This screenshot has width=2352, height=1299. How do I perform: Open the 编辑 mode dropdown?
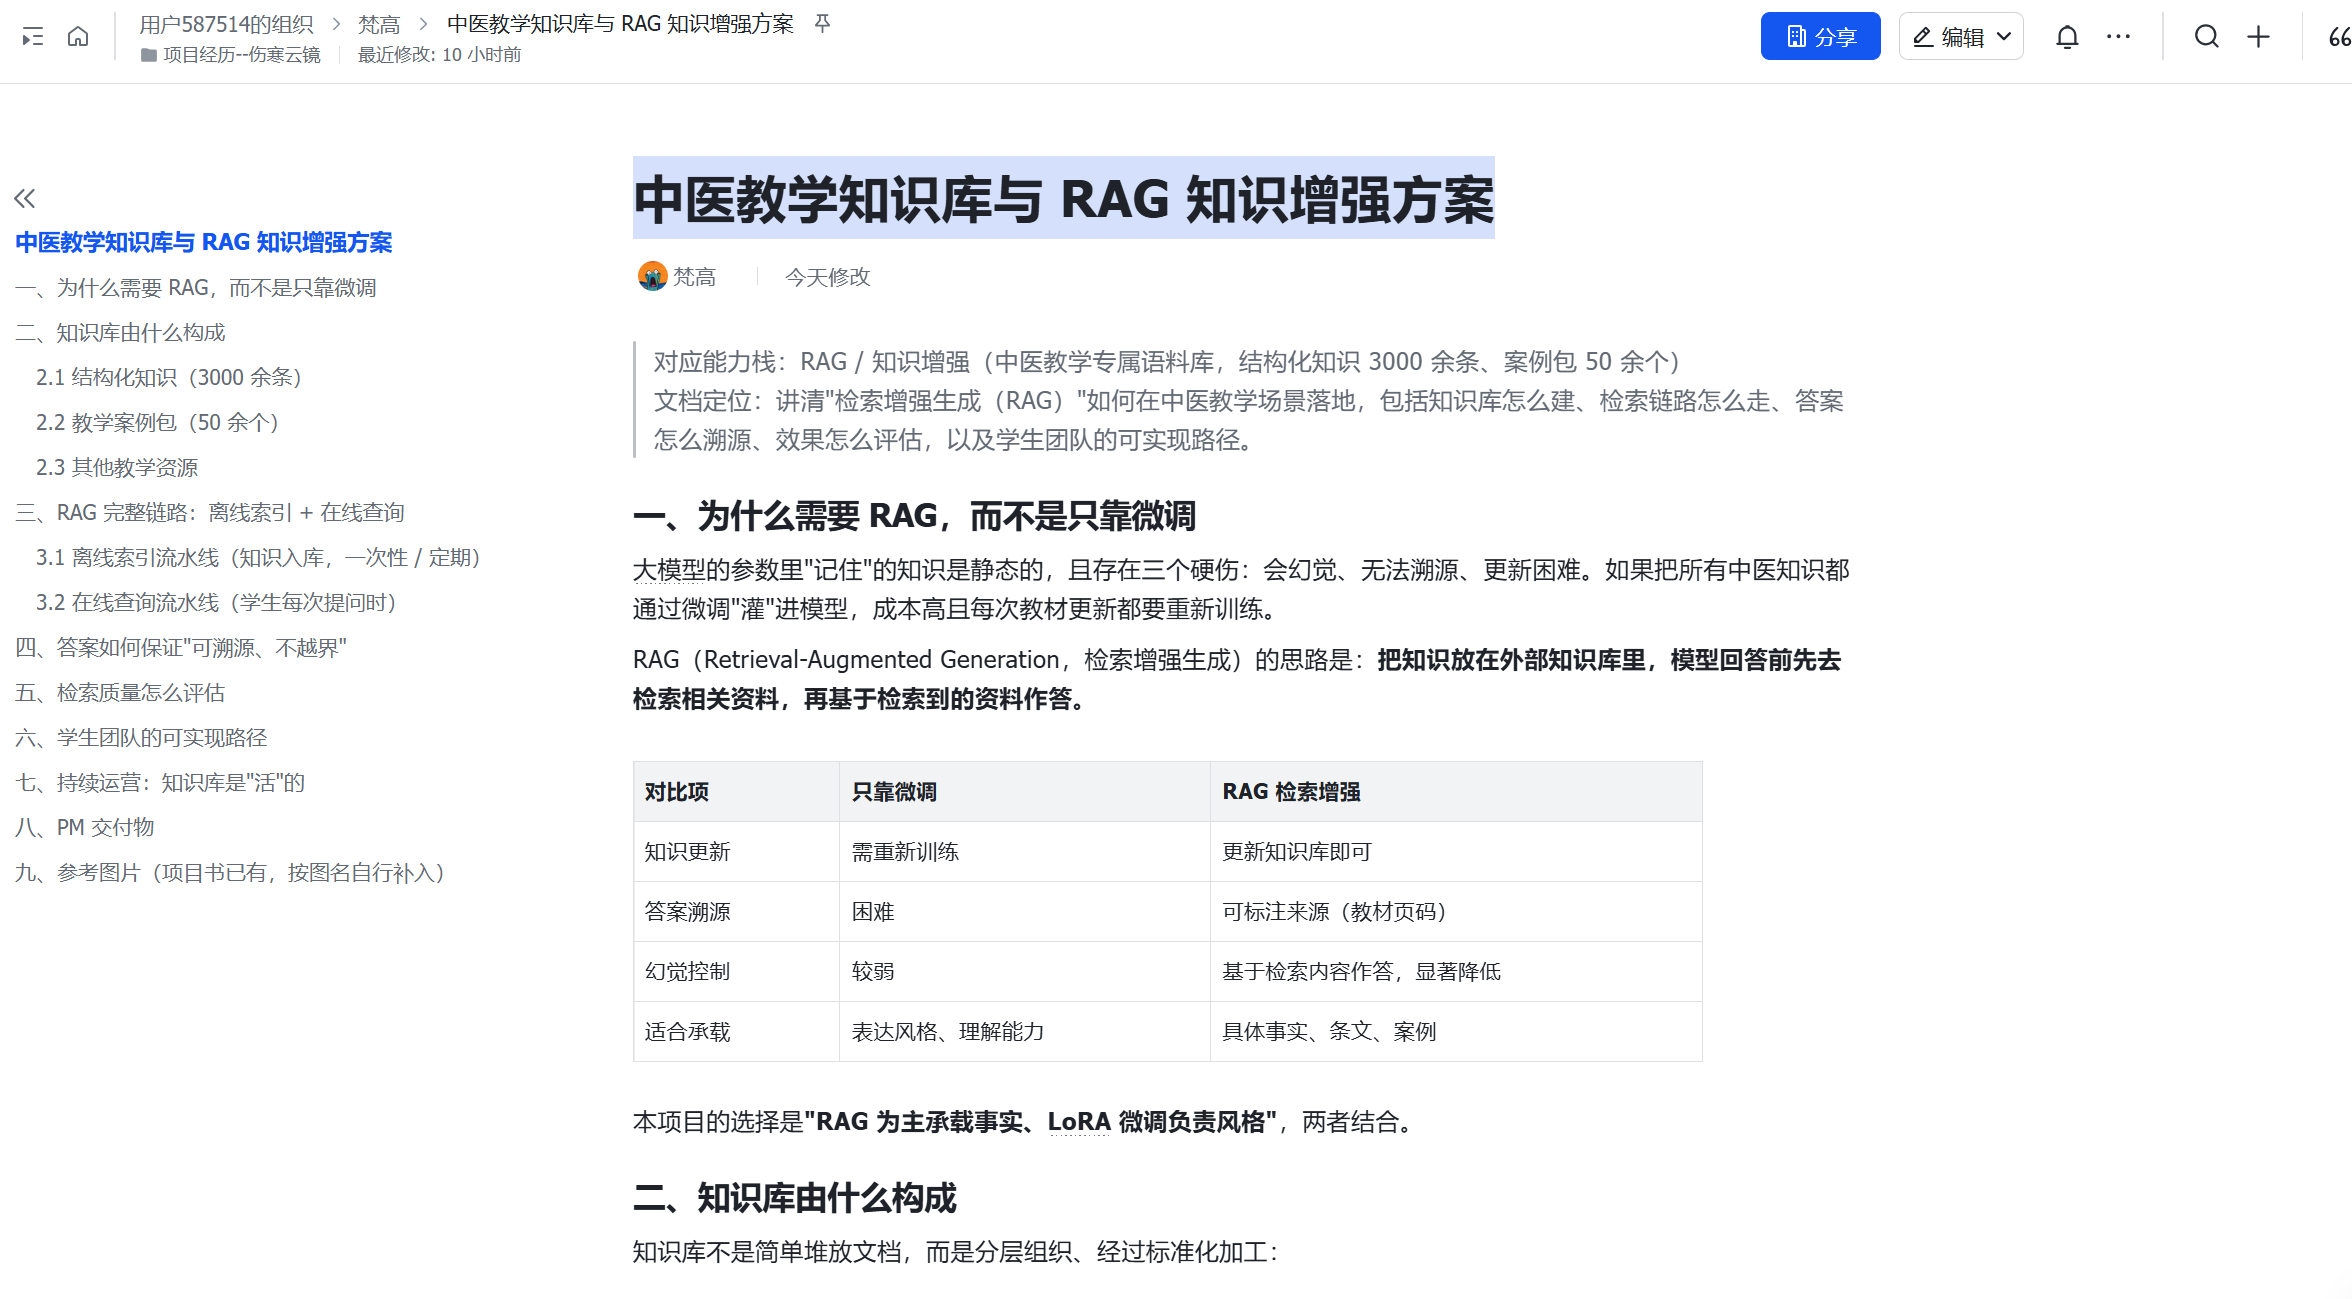pos(1961,36)
